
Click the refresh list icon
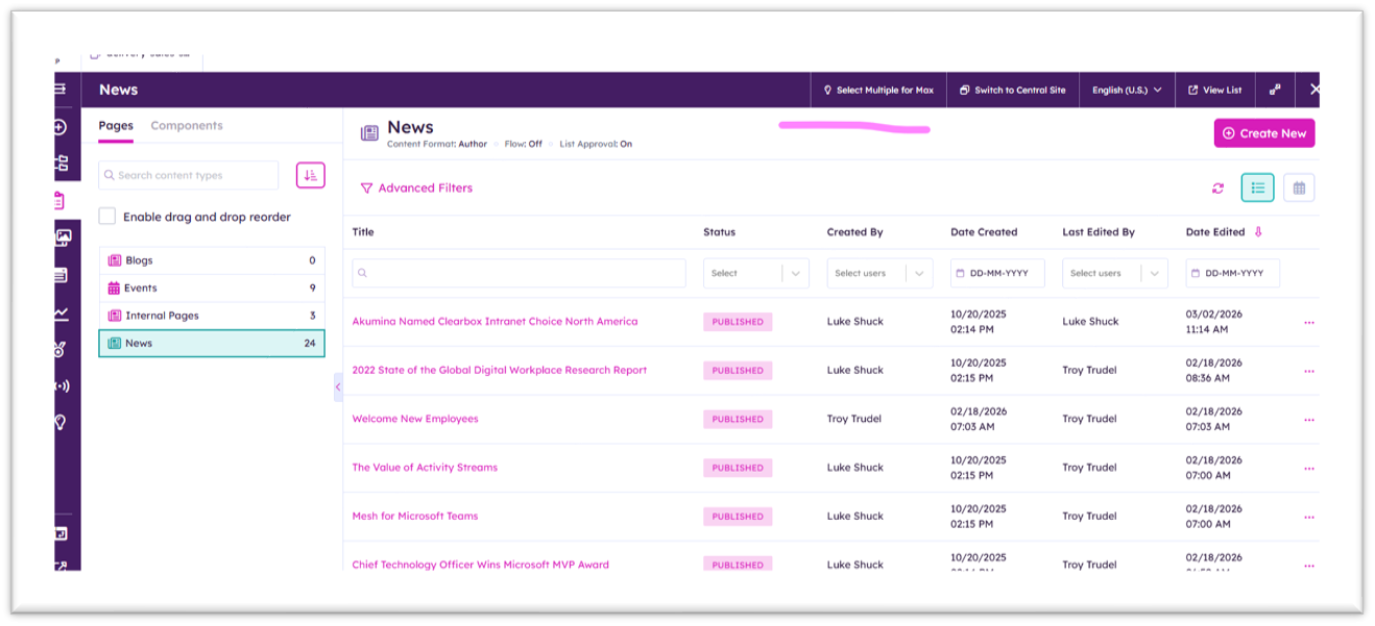click(x=1217, y=188)
